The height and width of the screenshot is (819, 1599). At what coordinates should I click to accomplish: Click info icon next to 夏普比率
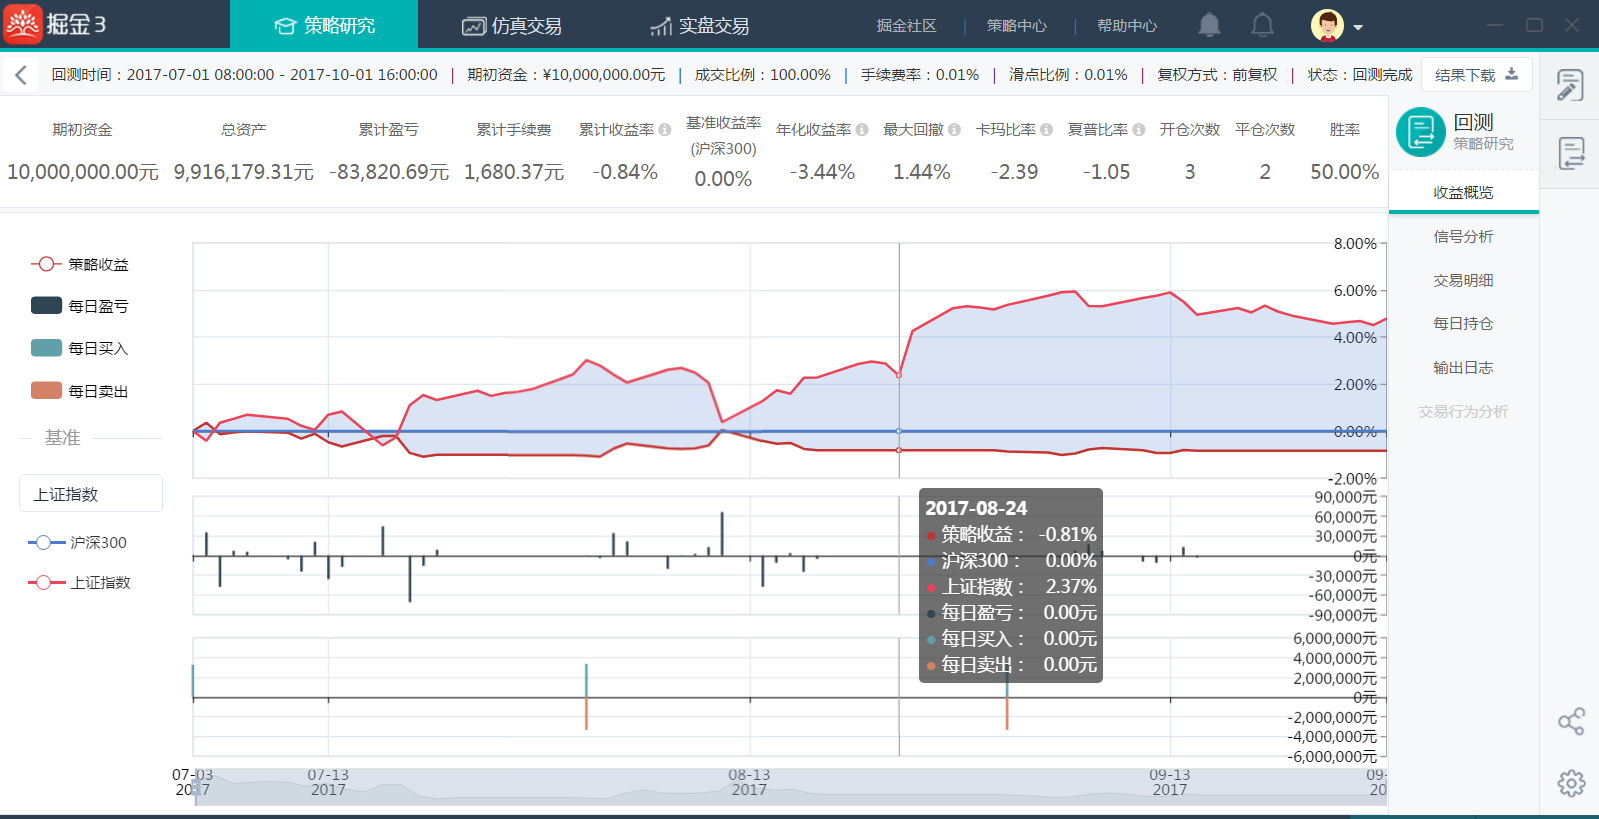[x=1138, y=130]
